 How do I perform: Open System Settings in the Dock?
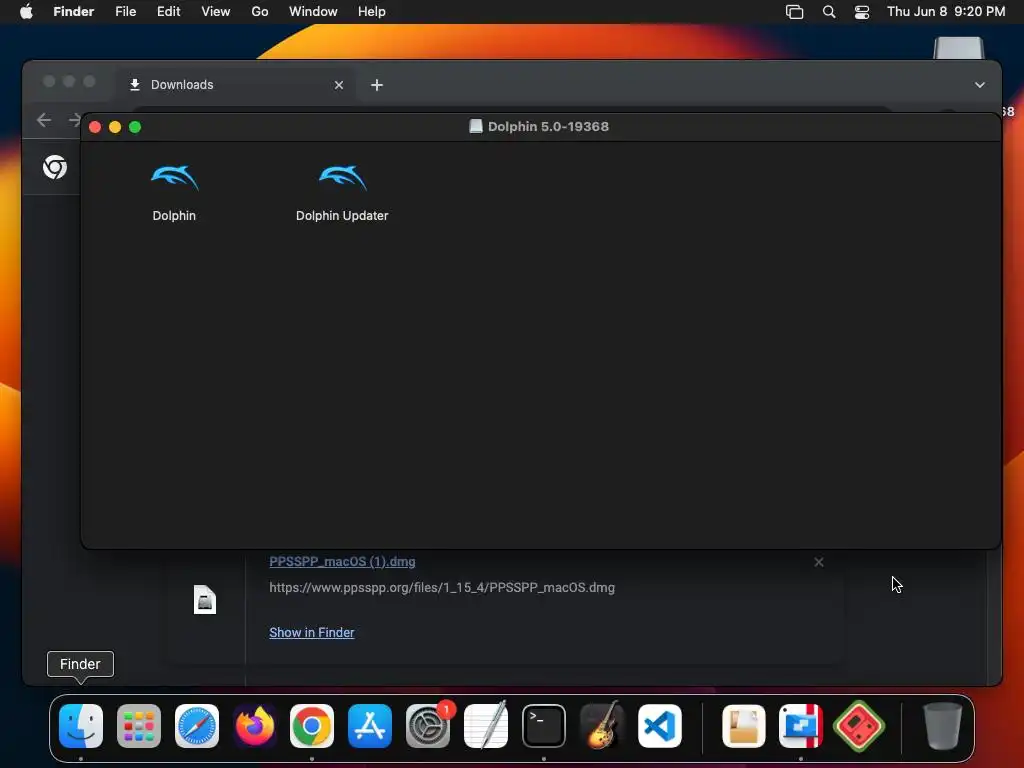pos(428,726)
